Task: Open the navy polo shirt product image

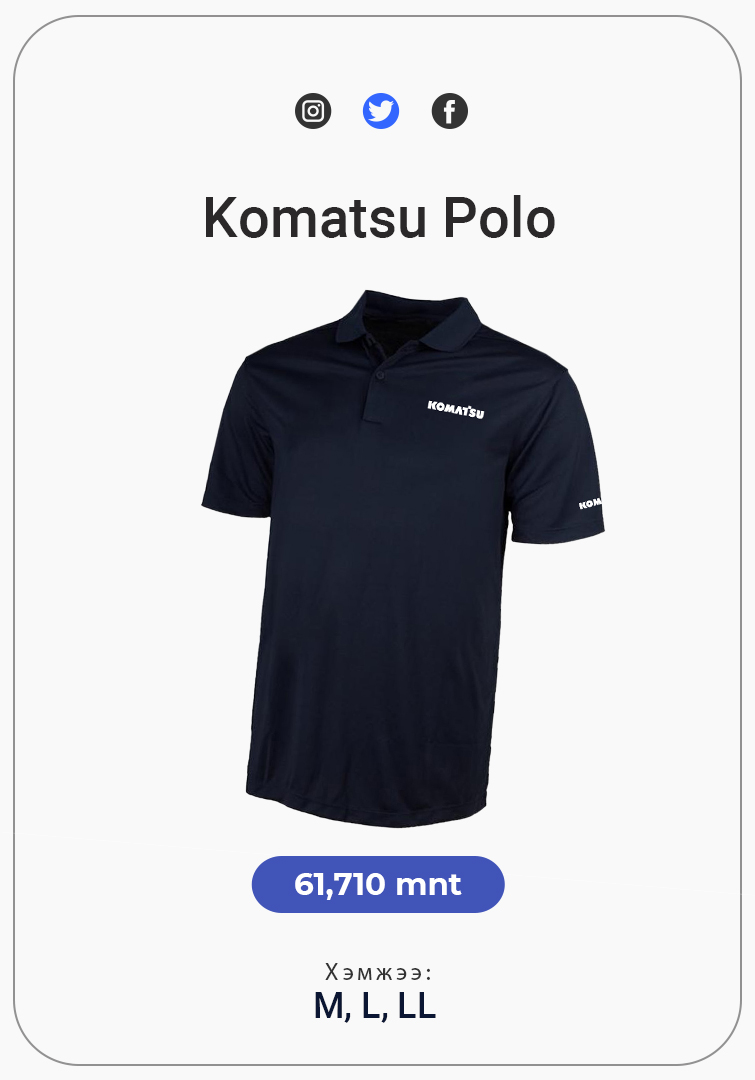Action: click(402, 558)
